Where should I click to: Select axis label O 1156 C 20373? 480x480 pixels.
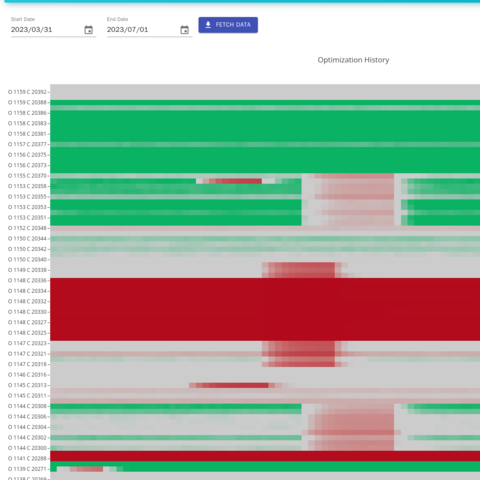click(27, 165)
